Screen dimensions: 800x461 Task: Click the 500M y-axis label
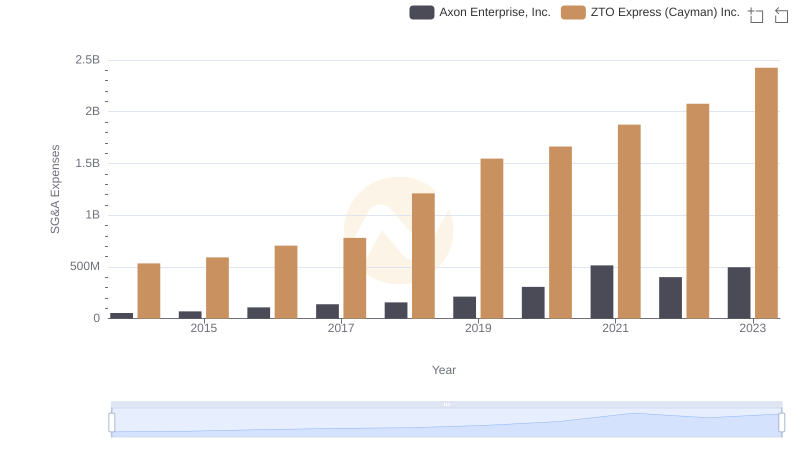click(x=85, y=266)
